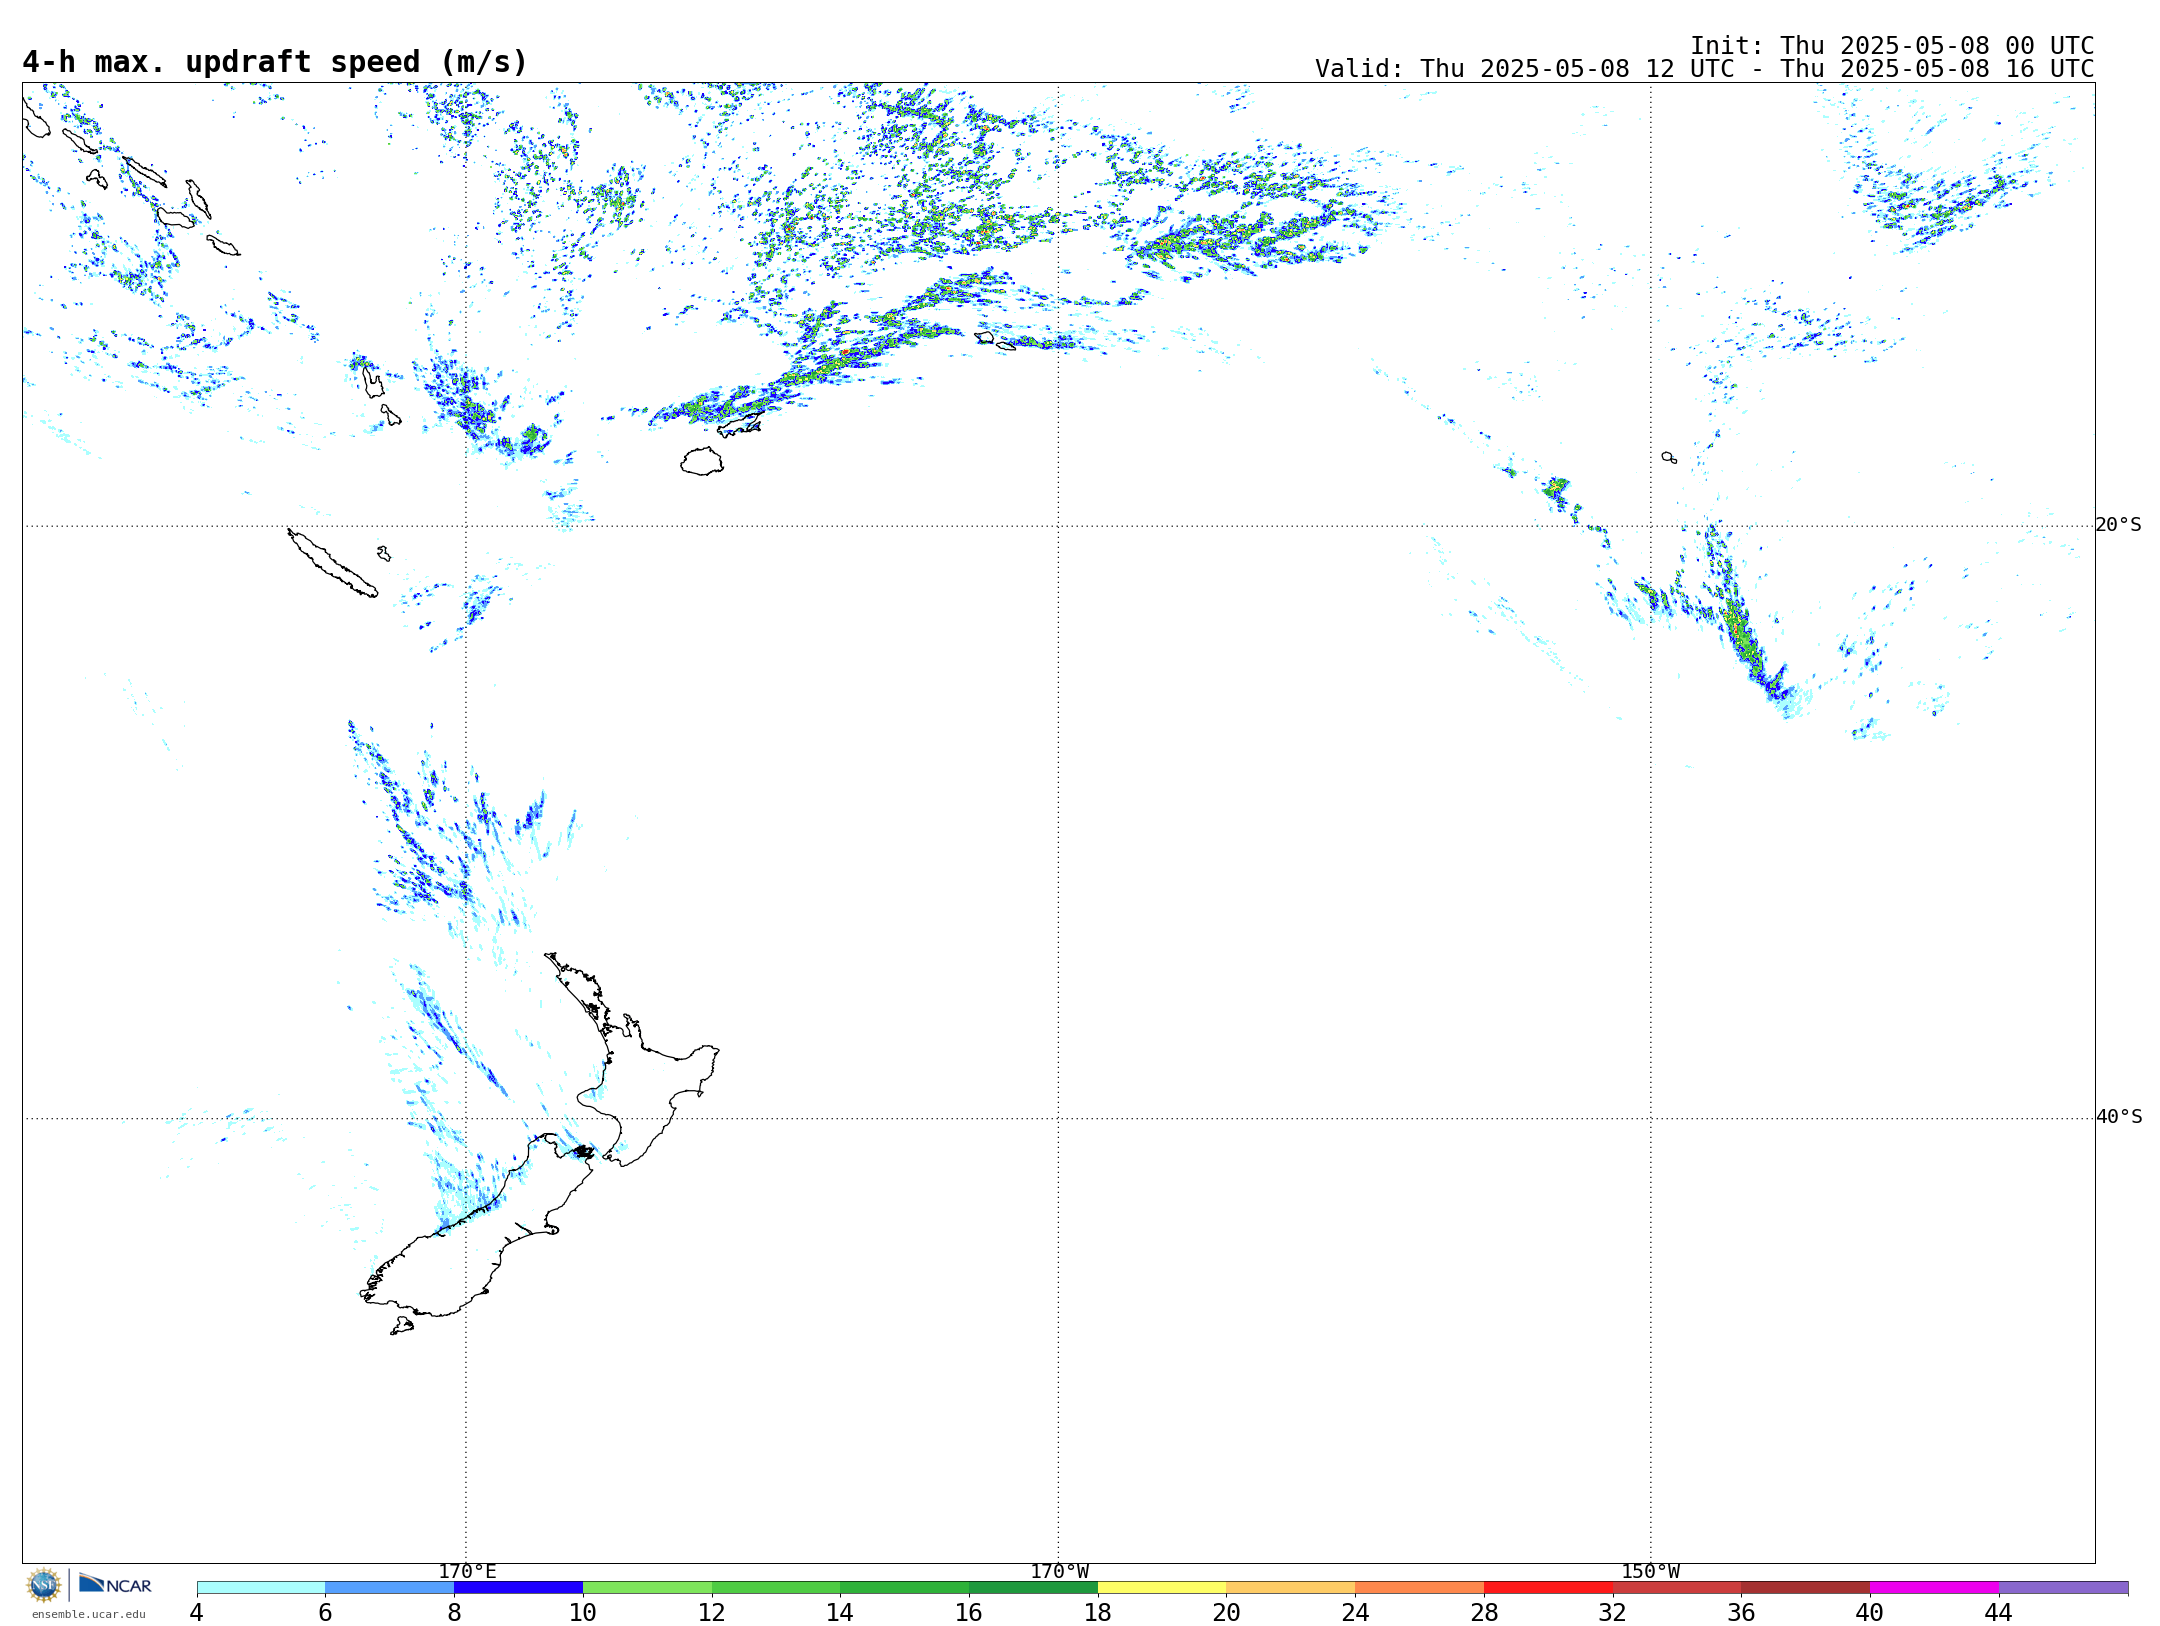2160x1626 pixels.
Task: Click the colorbar tick label '8'
Action: pos(454,1612)
